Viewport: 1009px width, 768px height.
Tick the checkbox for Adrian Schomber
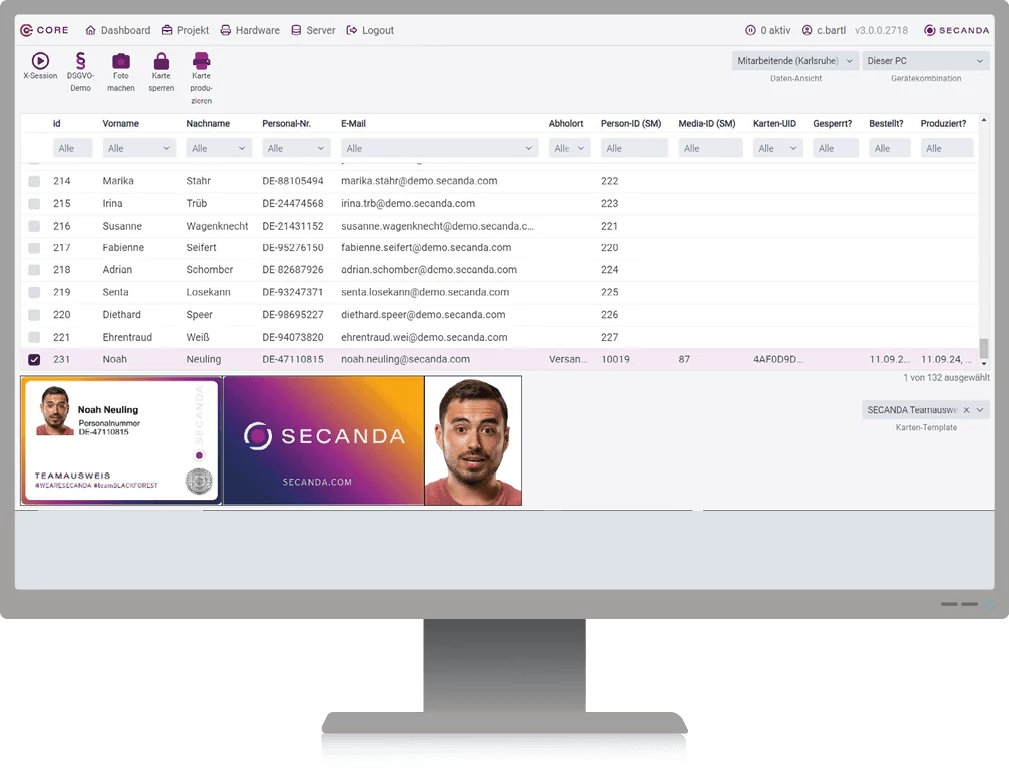pos(34,270)
